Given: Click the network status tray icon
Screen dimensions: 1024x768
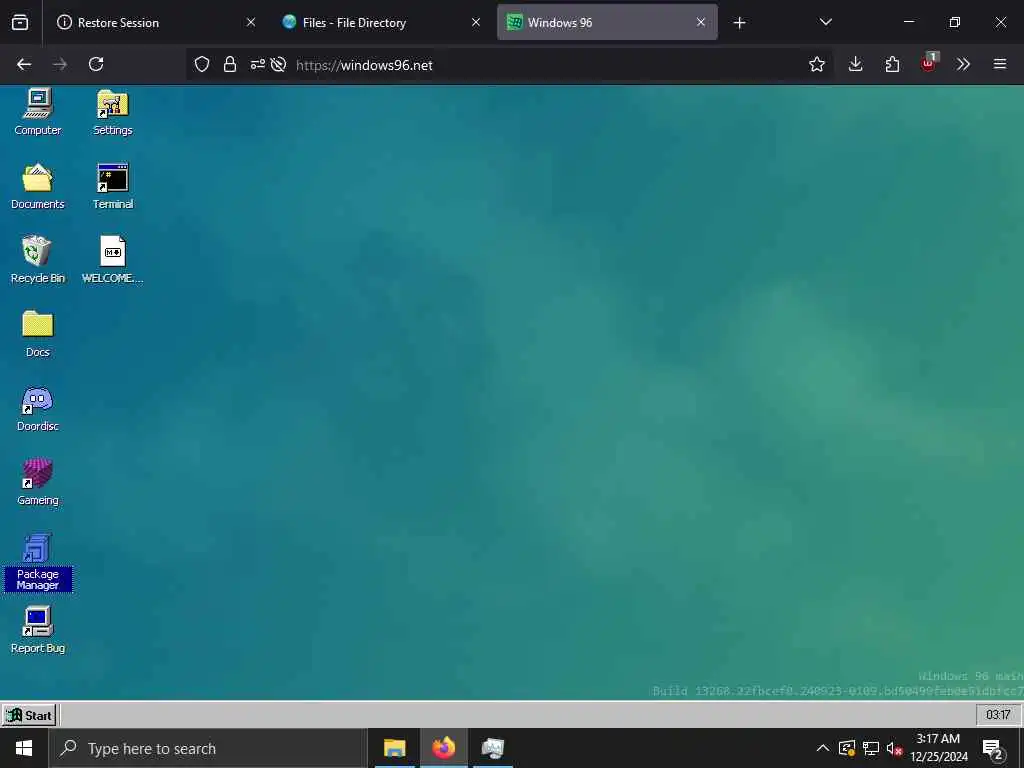Looking at the screenshot, I should click(x=871, y=748).
